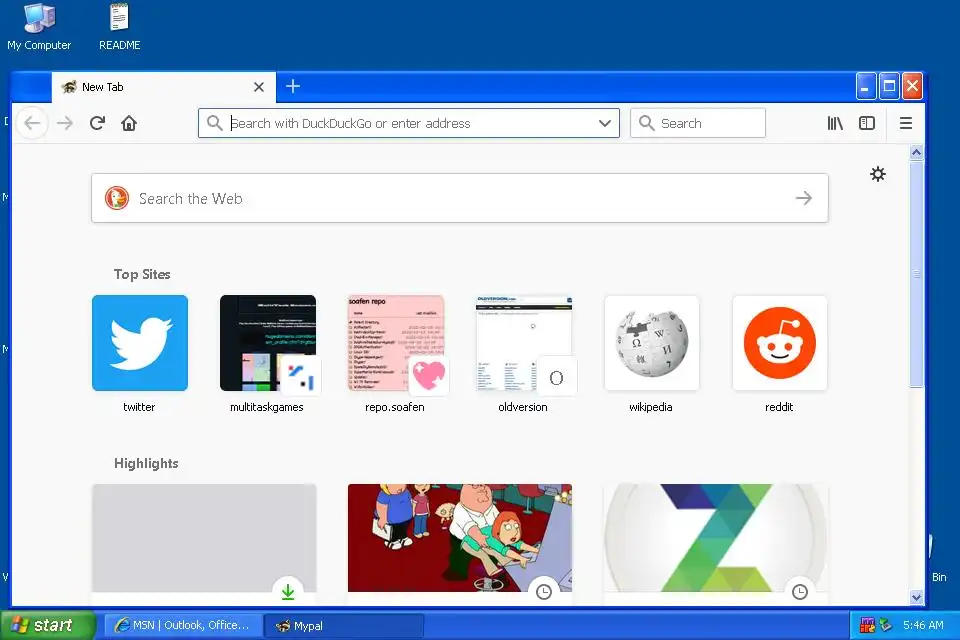Click the green system tray icon beside the clock
This screenshot has width=960, height=640.
click(885, 625)
